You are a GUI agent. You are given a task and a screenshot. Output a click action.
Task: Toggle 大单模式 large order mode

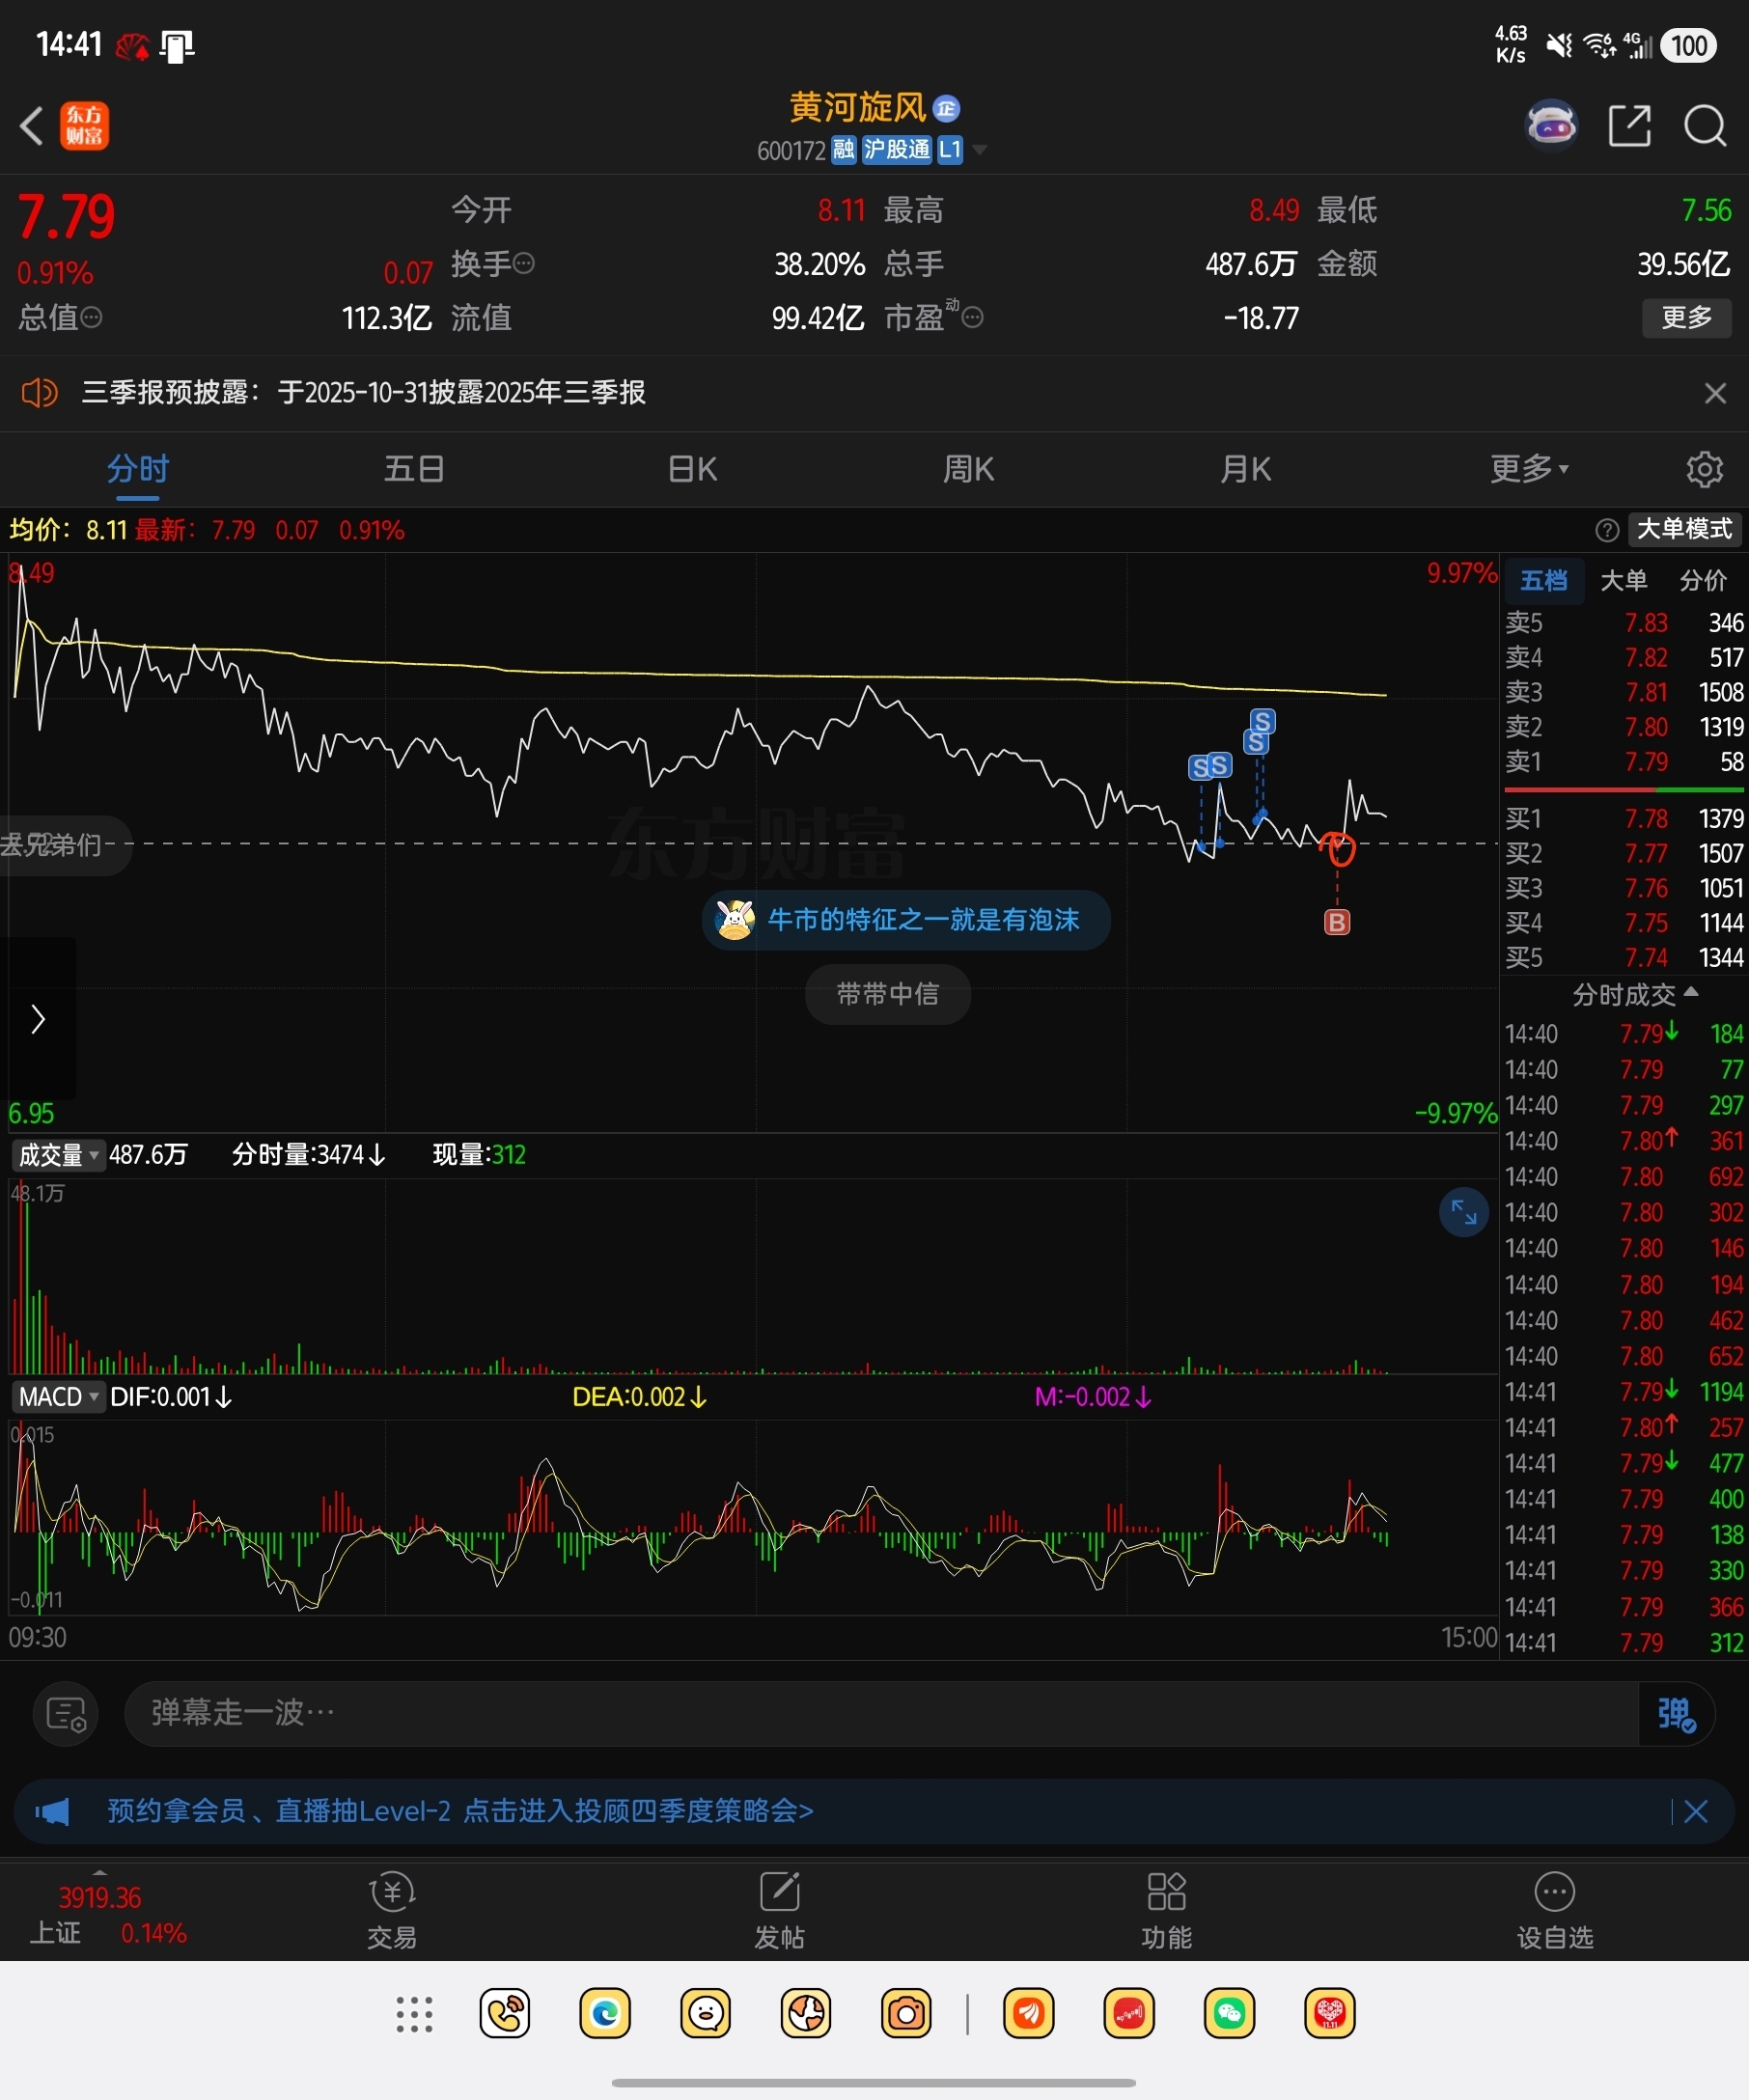[x=1685, y=529]
